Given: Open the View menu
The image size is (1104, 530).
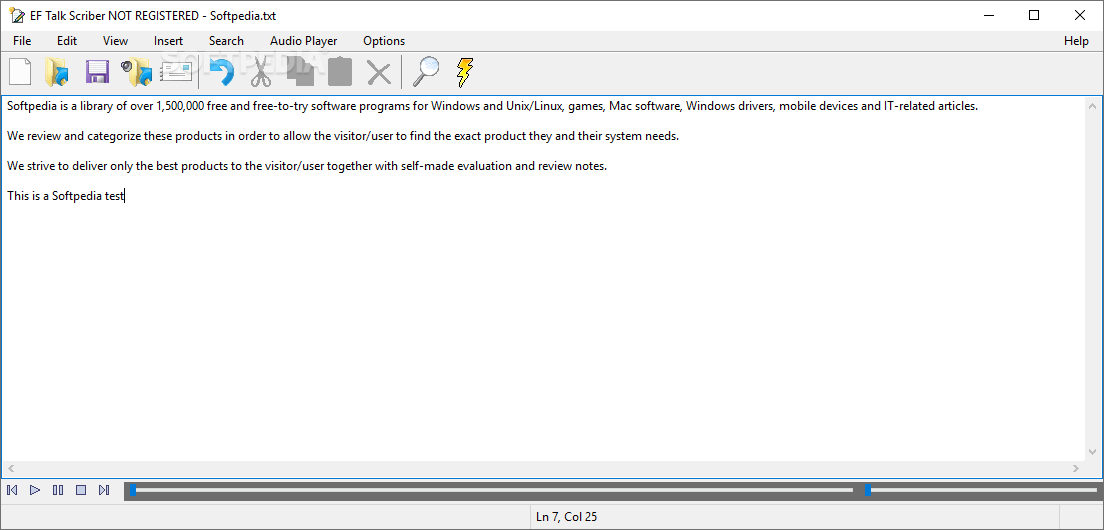Looking at the screenshot, I should [115, 41].
